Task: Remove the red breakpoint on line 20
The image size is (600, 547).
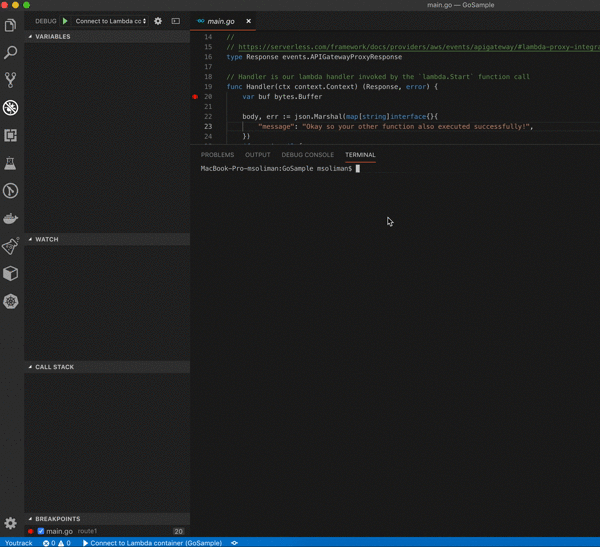Action: click(196, 97)
